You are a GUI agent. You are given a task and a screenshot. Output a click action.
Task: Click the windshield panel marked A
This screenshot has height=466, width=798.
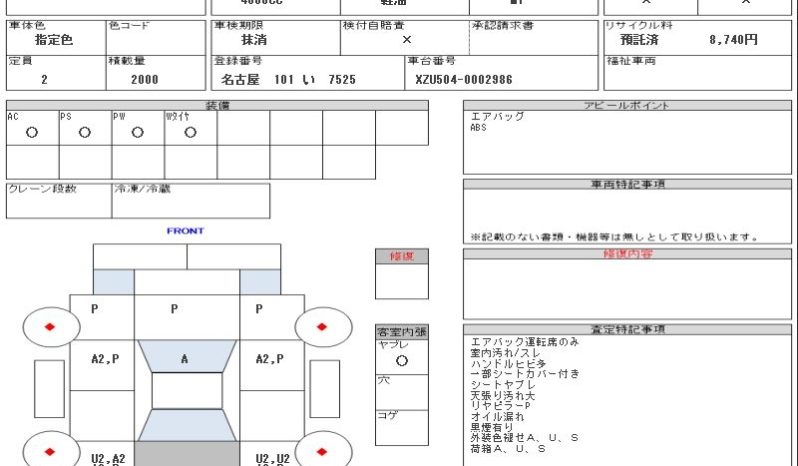coord(187,357)
